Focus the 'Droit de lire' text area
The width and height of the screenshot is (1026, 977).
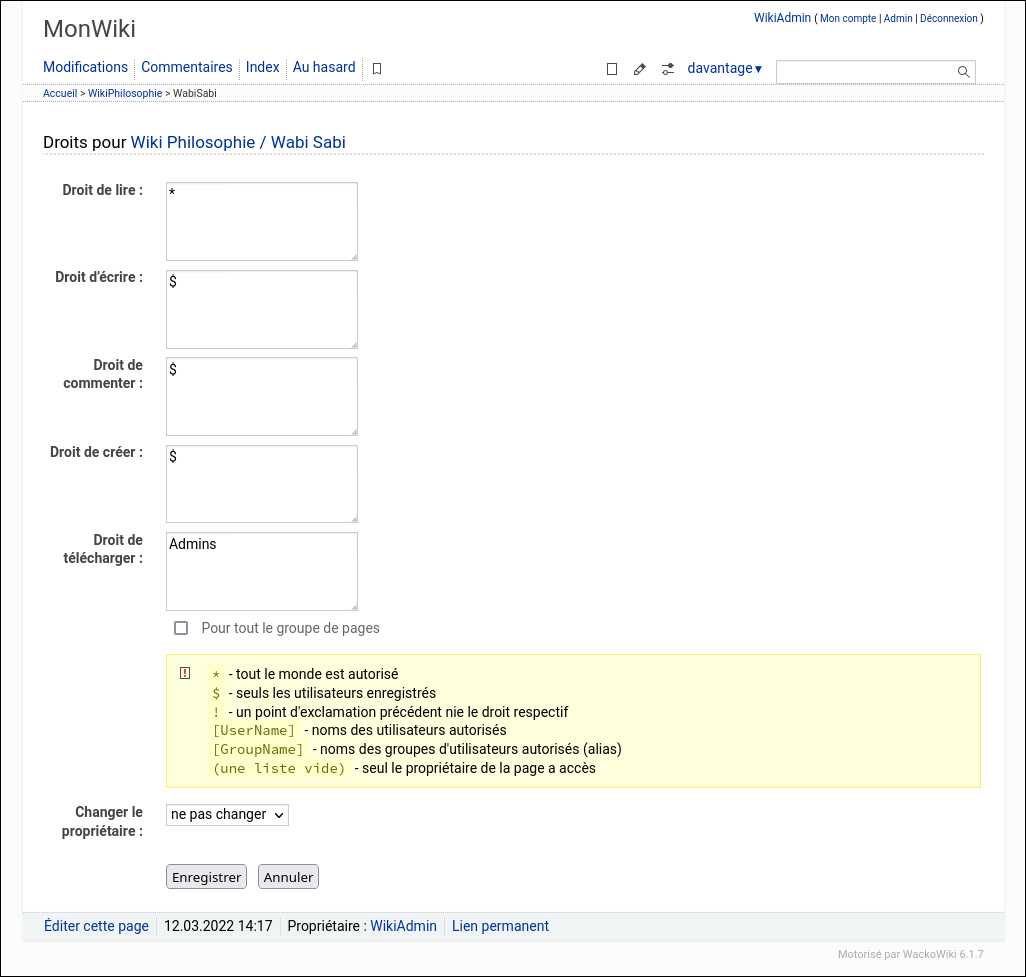click(x=261, y=221)
